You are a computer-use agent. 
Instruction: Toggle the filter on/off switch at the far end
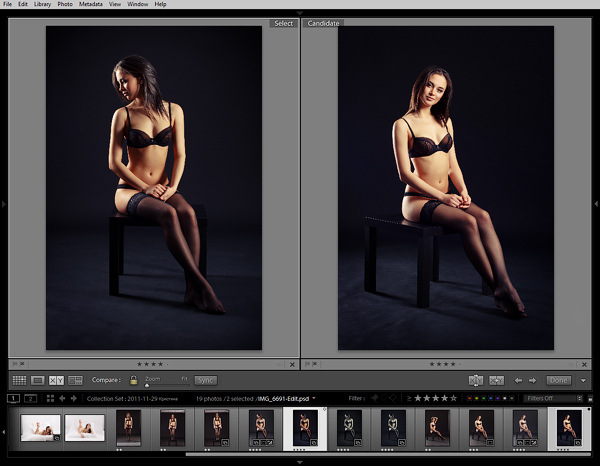pos(590,398)
